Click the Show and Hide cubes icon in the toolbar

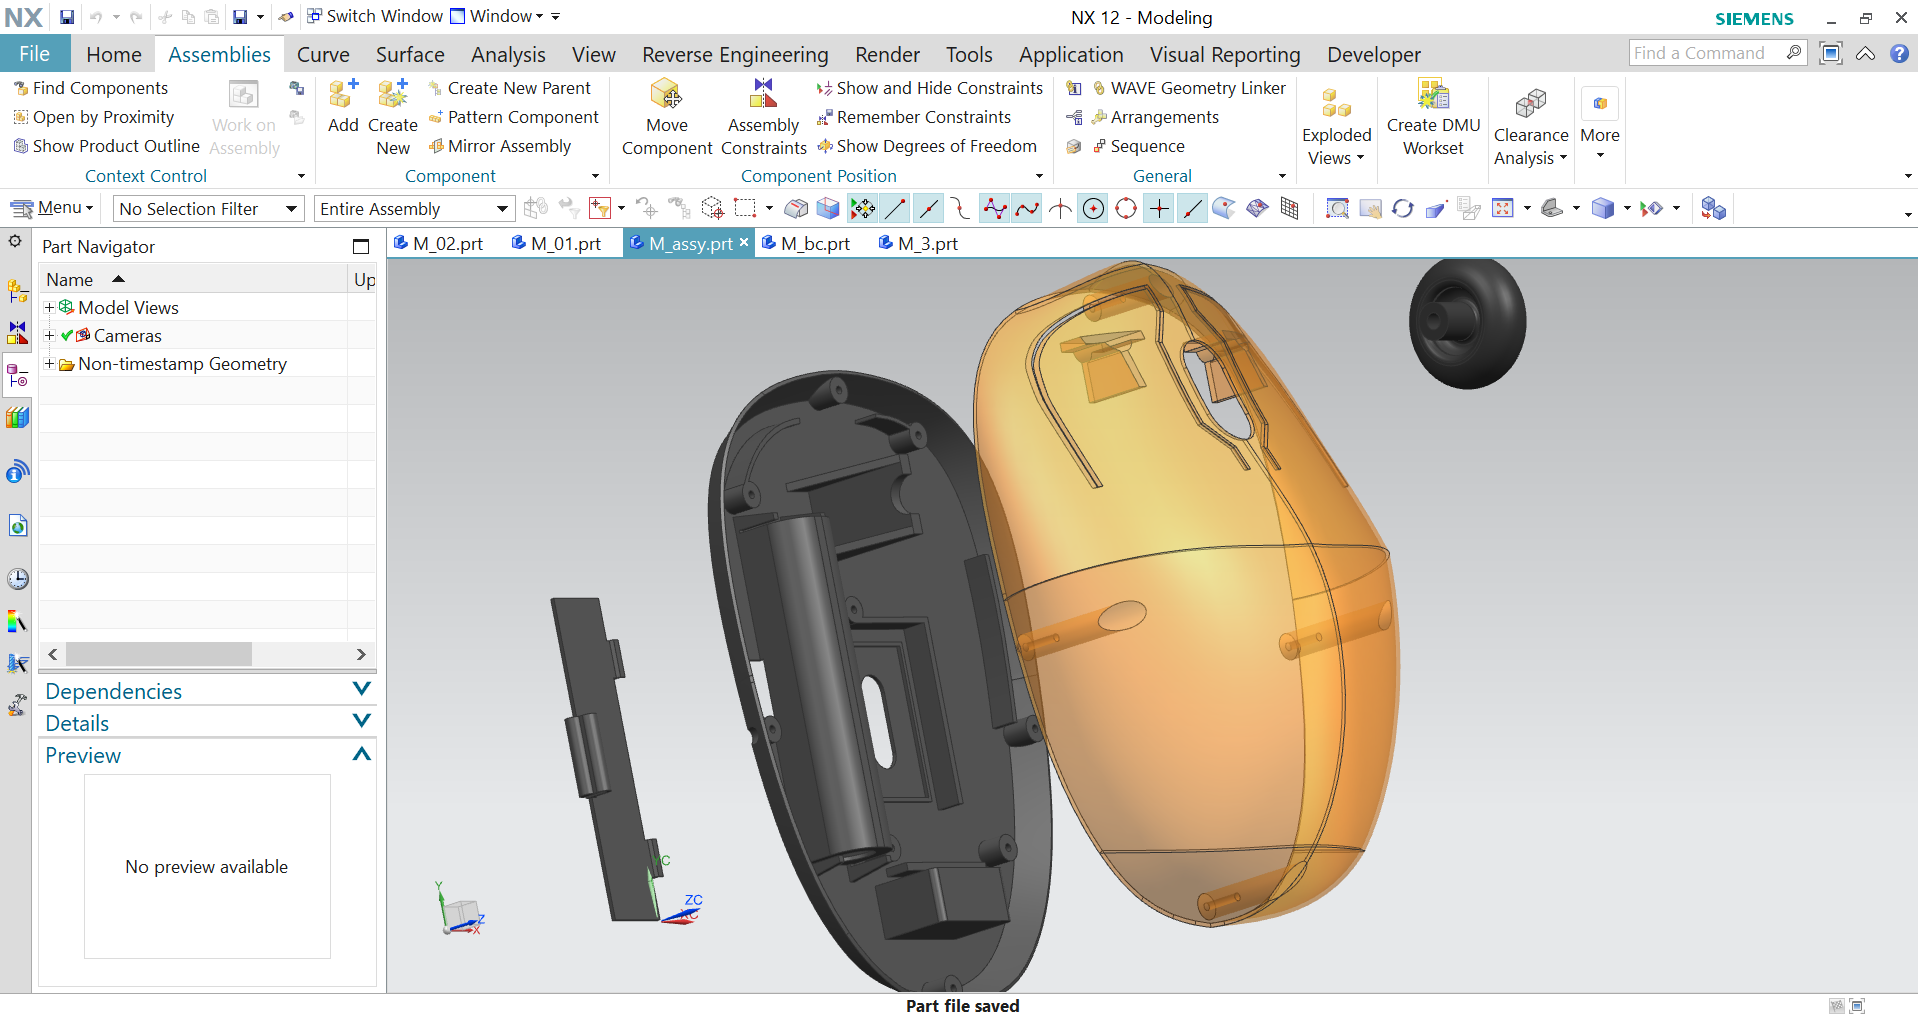pos(1713,208)
